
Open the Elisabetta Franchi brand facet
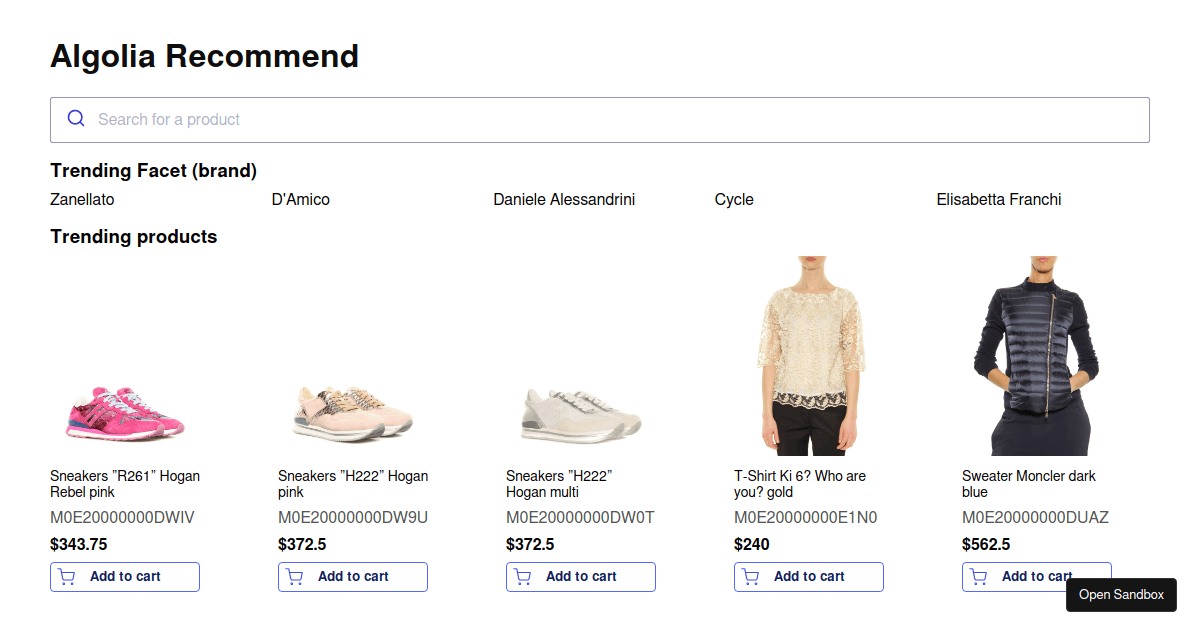coord(999,199)
